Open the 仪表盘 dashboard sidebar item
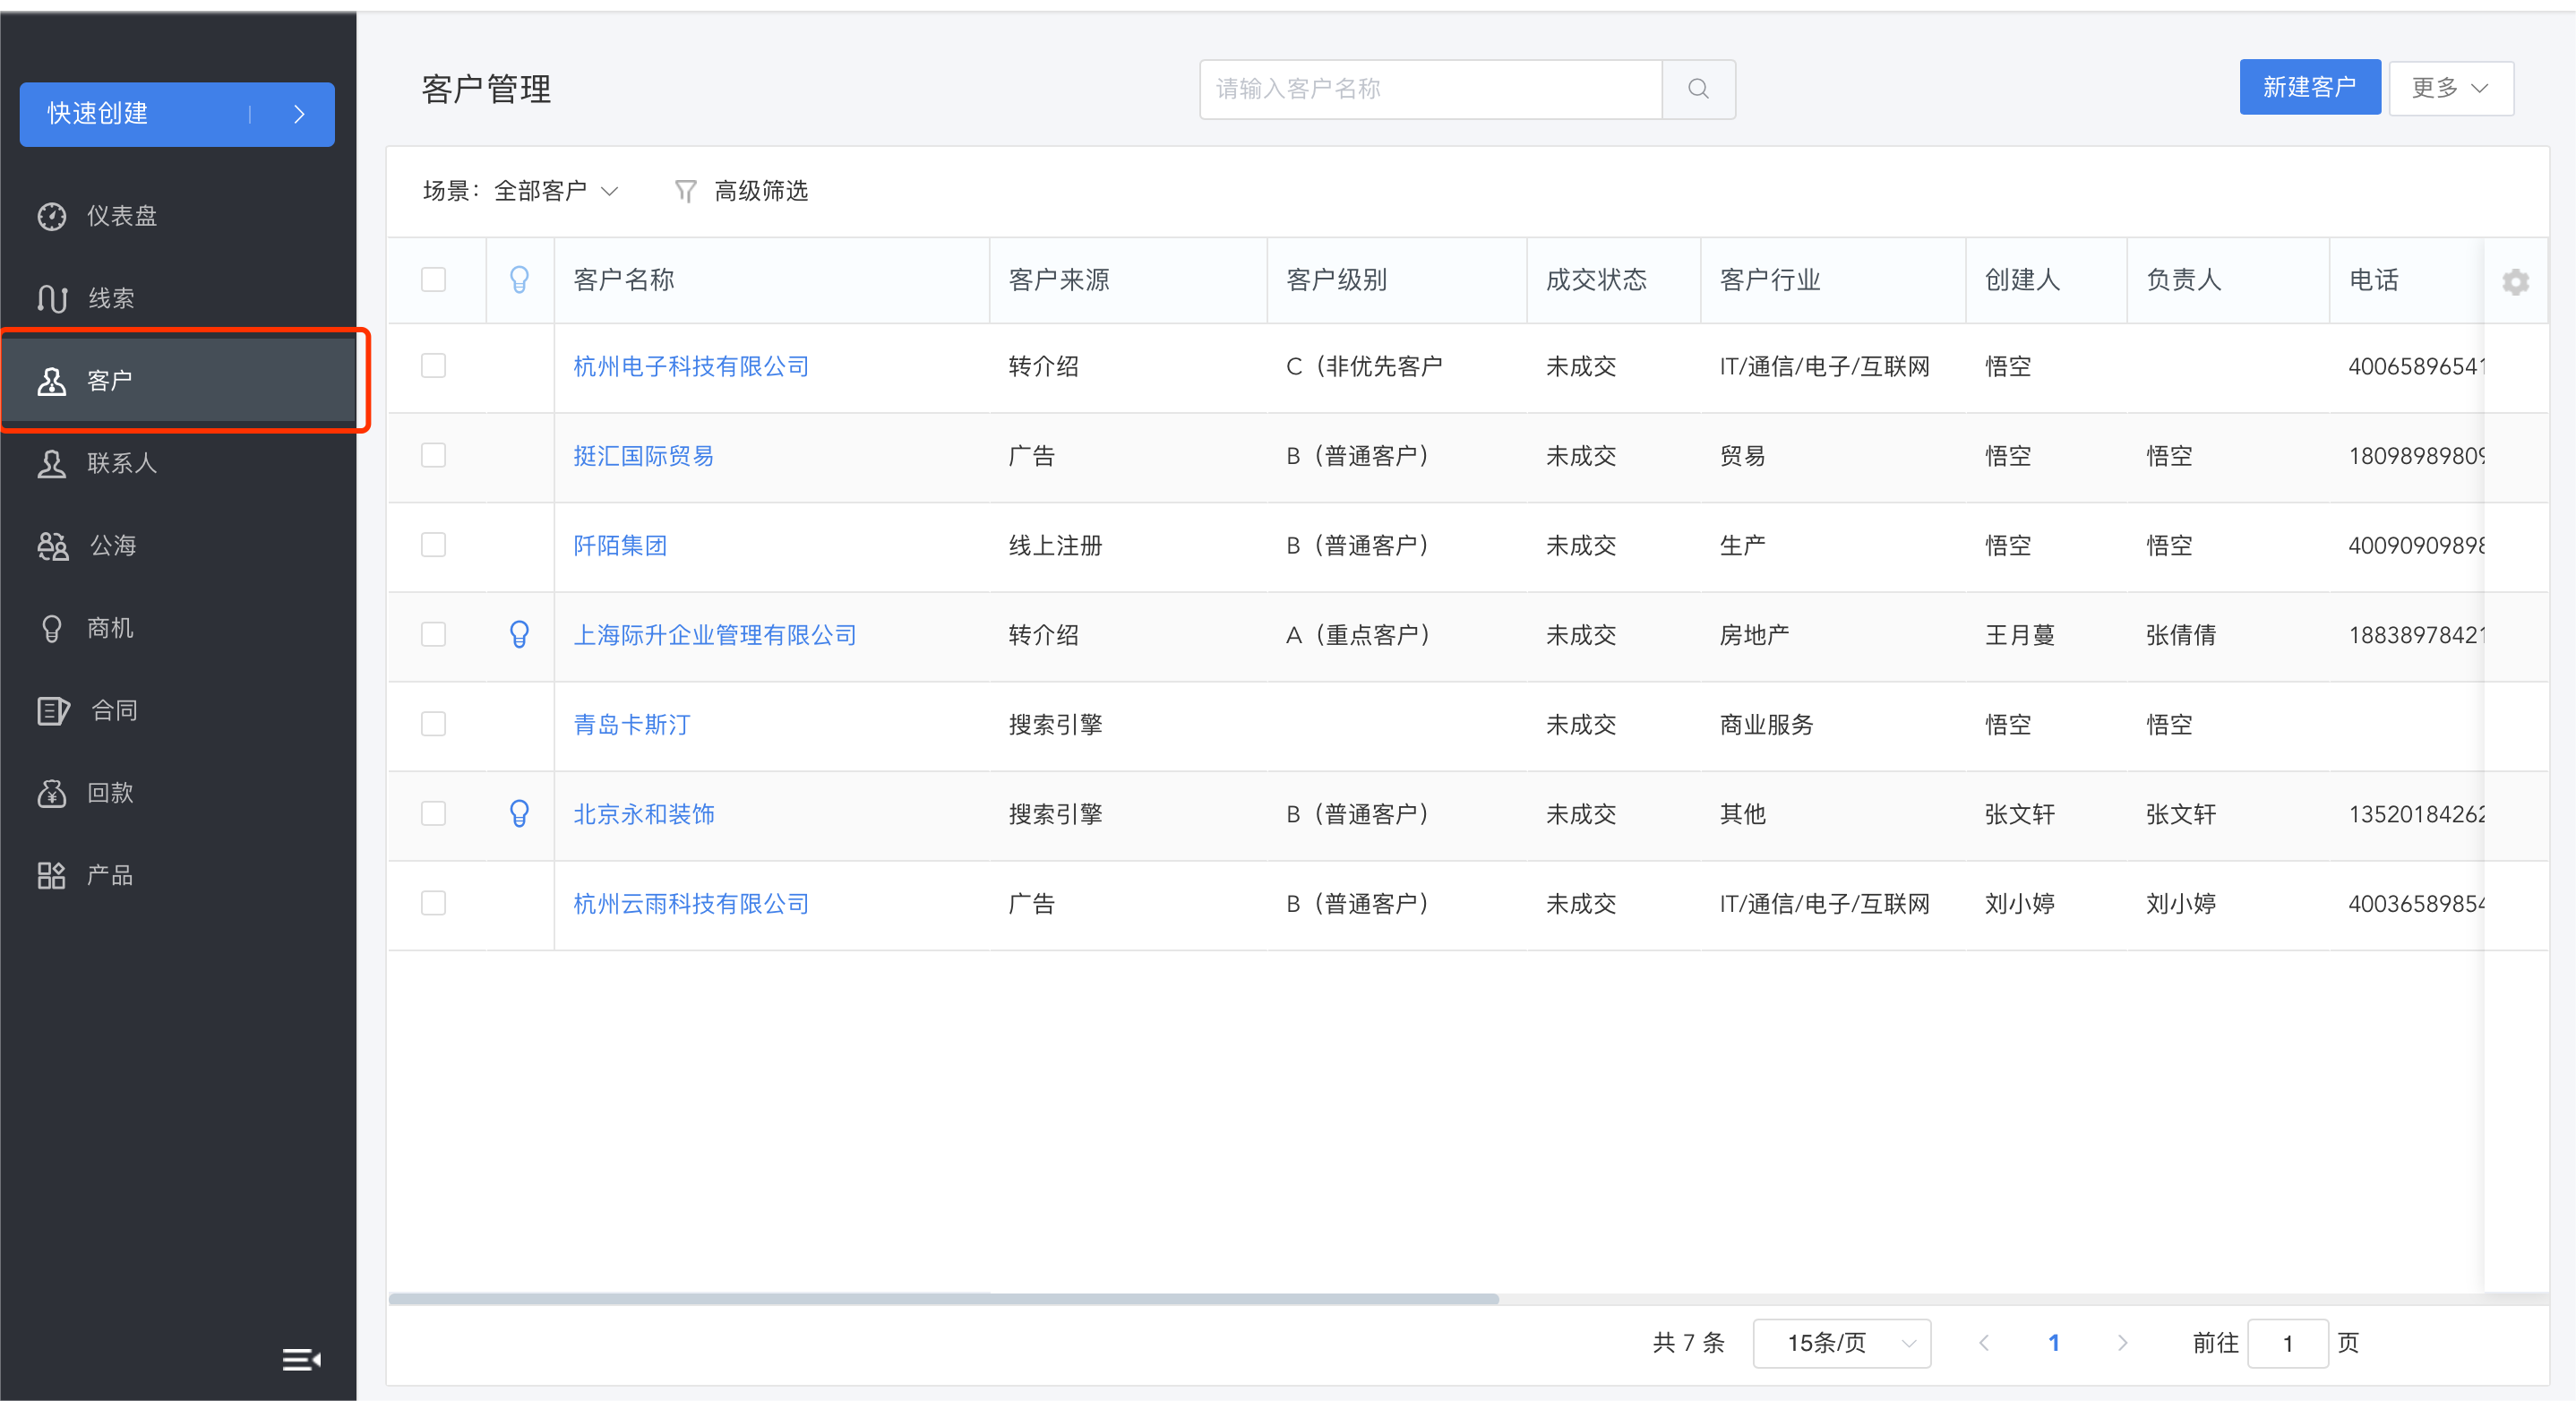The height and width of the screenshot is (1401, 2576). (x=178, y=216)
